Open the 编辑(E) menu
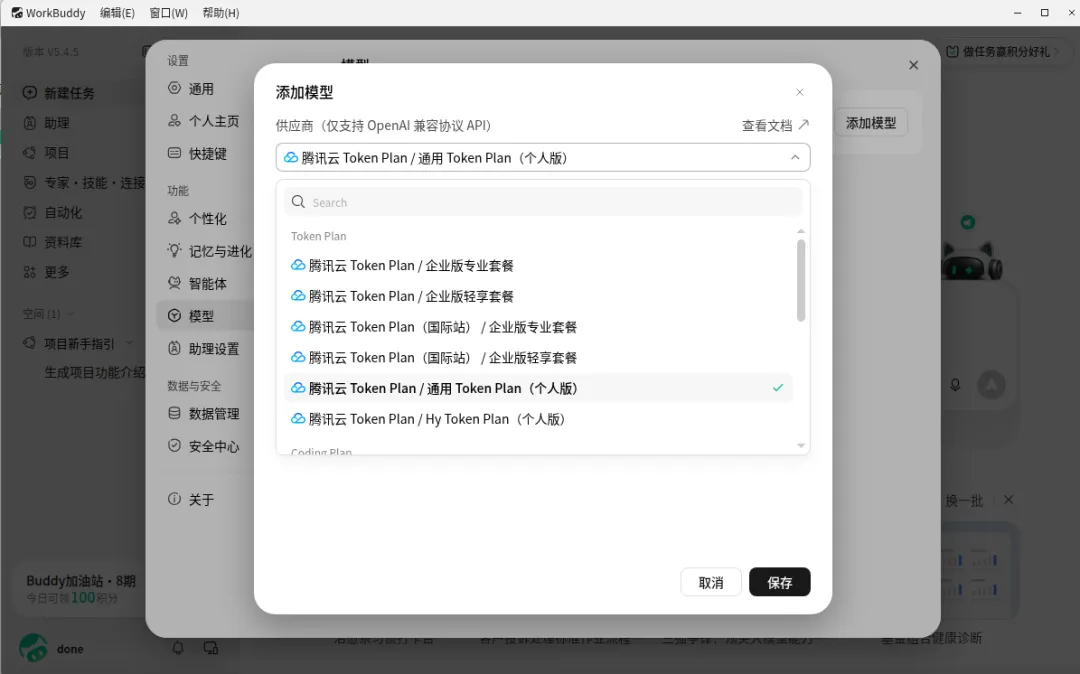This screenshot has height=674, width=1080. click(117, 12)
